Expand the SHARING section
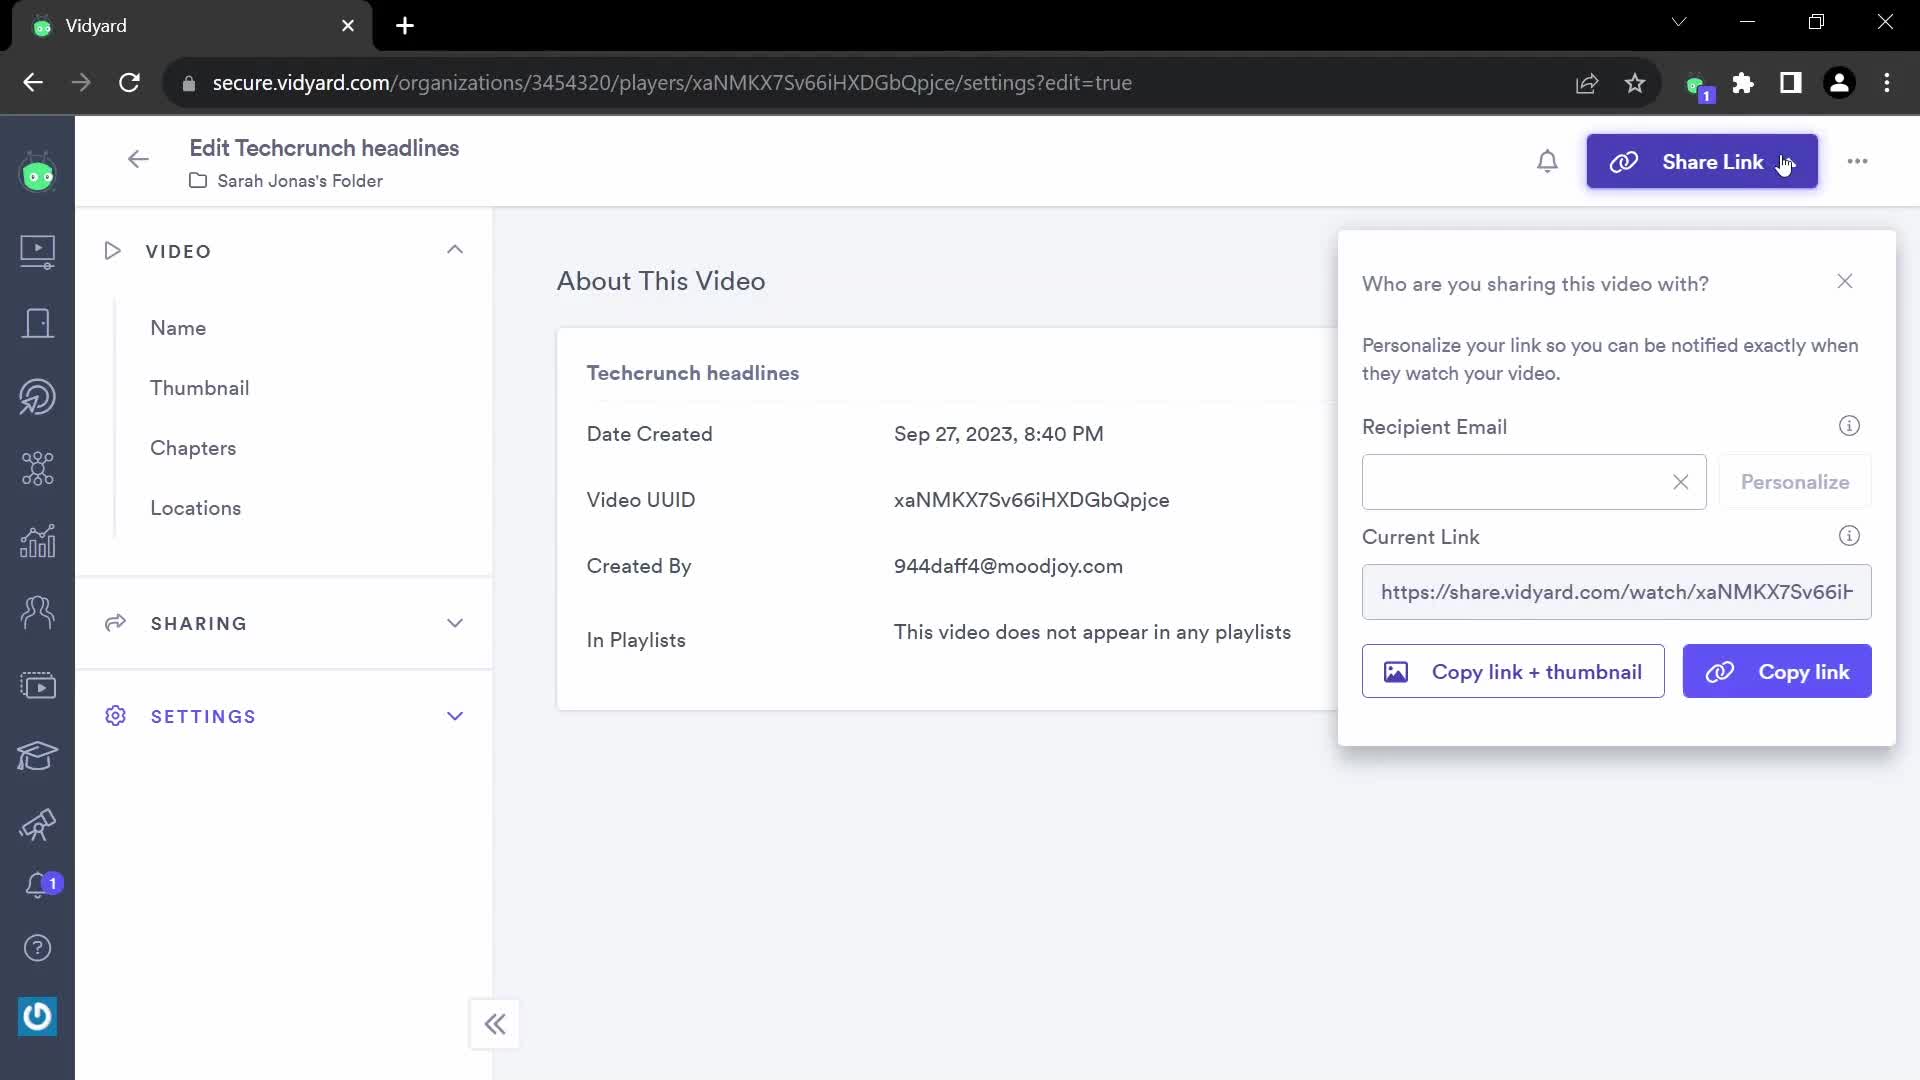 [x=455, y=623]
